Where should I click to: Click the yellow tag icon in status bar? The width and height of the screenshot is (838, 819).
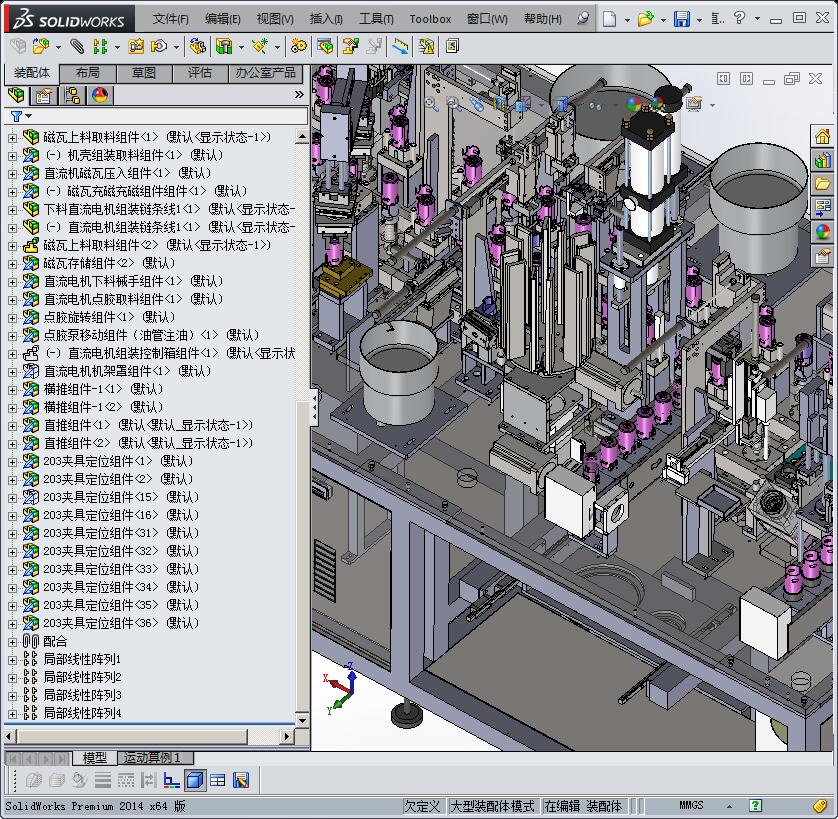pos(820,806)
